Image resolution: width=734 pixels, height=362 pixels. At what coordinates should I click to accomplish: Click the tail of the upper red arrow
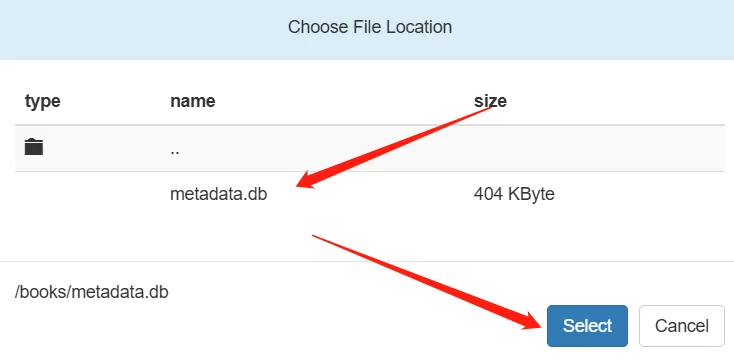[490, 108]
